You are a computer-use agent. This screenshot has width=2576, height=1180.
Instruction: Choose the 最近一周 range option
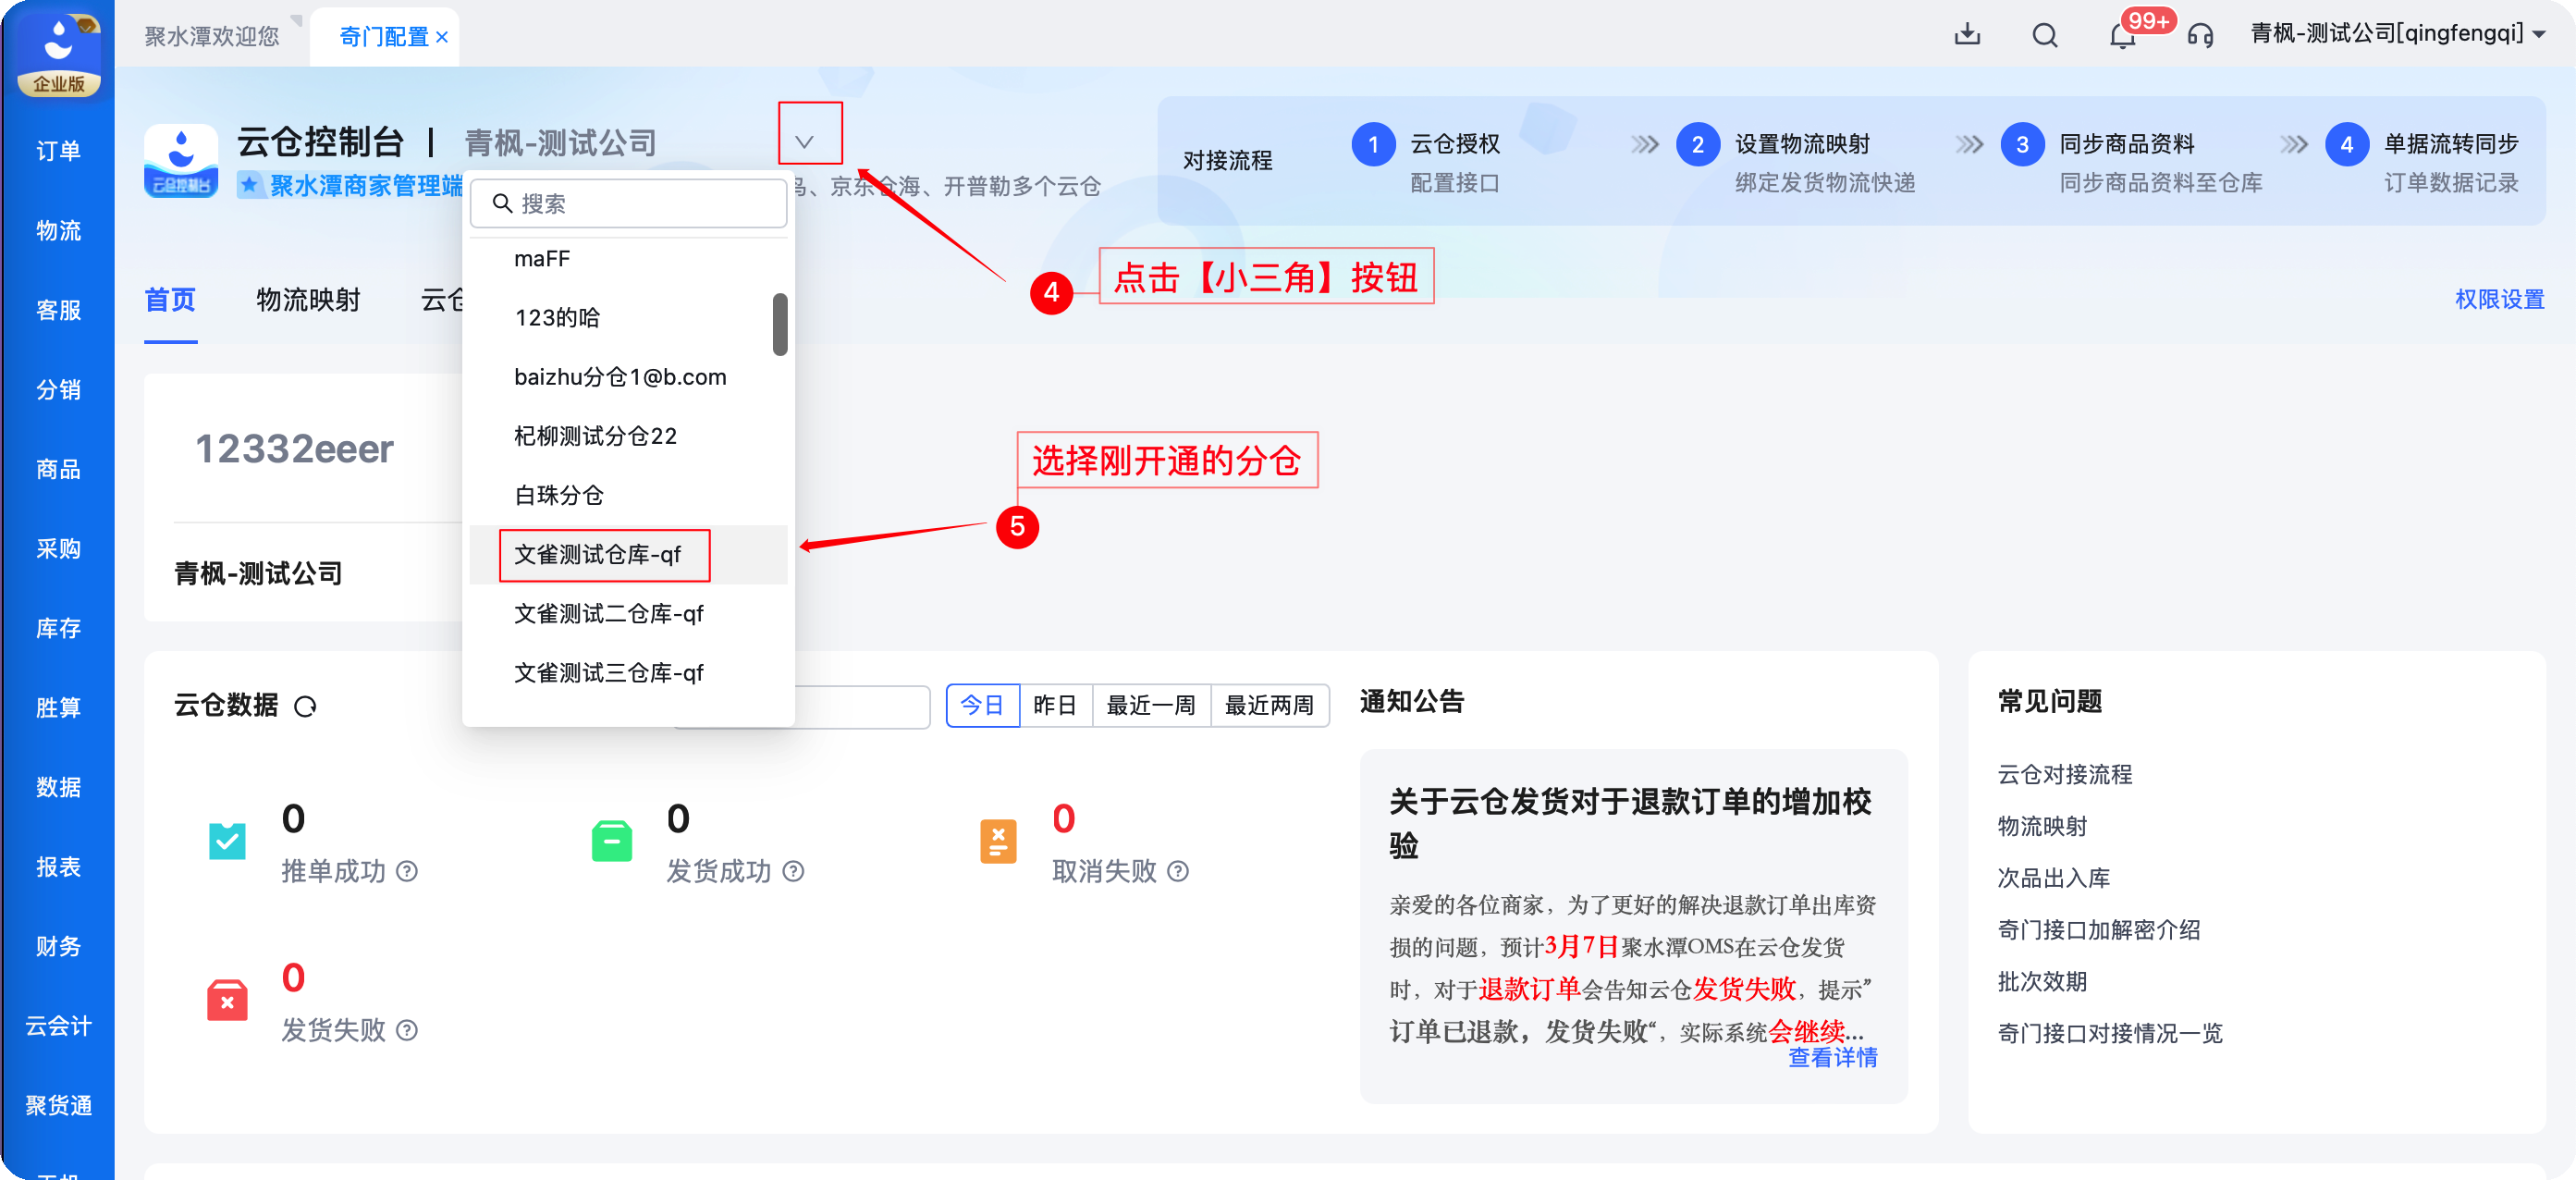pyautogui.click(x=1151, y=705)
